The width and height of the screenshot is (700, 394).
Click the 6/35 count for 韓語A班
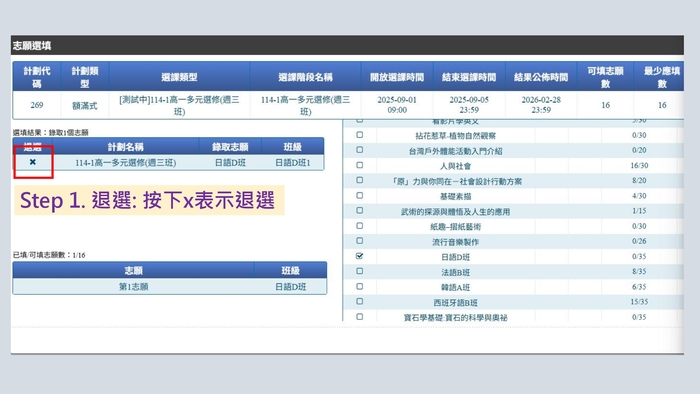click(x=639, y=287)
